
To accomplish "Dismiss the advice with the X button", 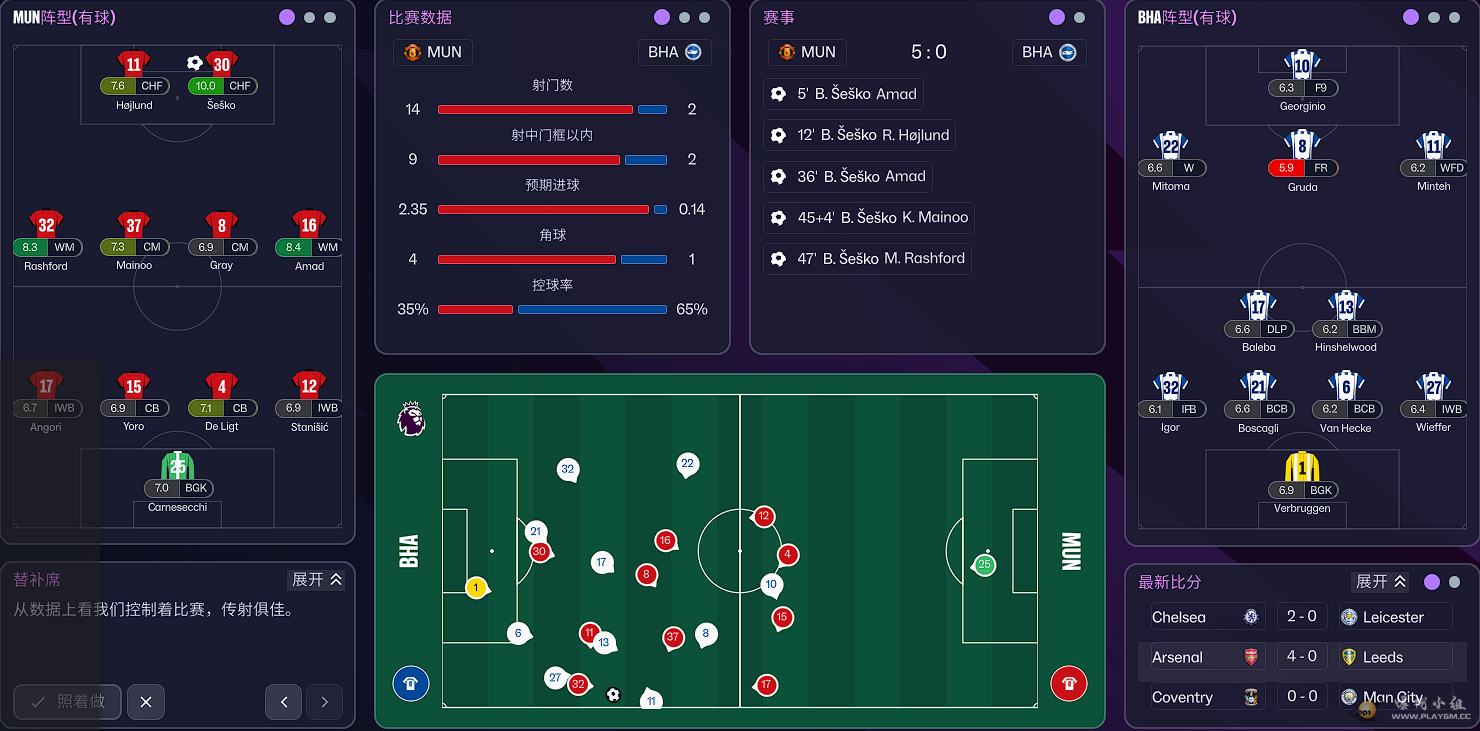I will pos(146,702).
